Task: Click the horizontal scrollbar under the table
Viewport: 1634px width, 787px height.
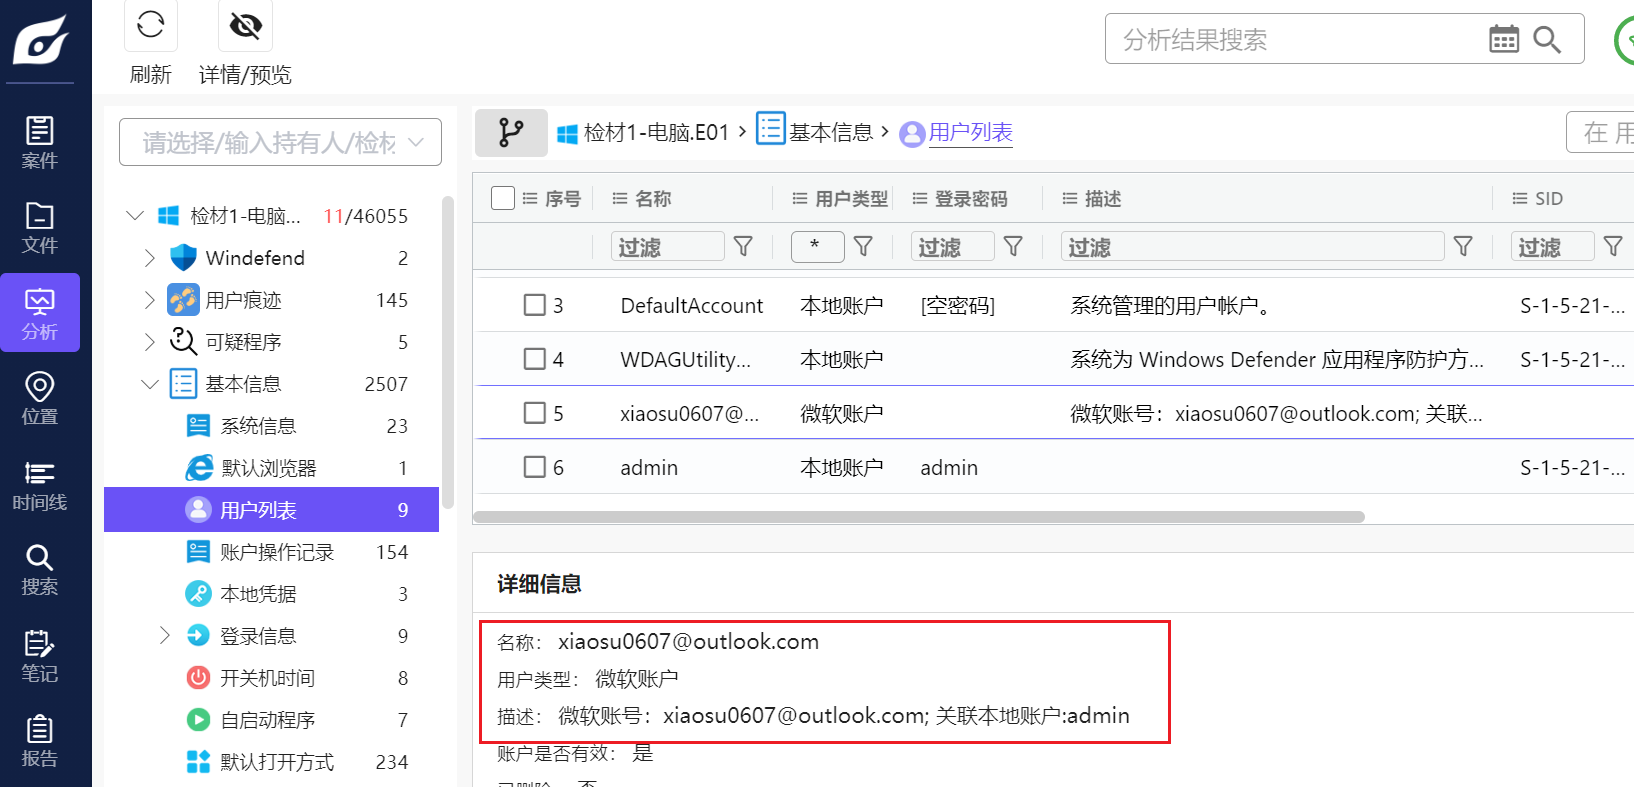Action: [x=918, y=517]
